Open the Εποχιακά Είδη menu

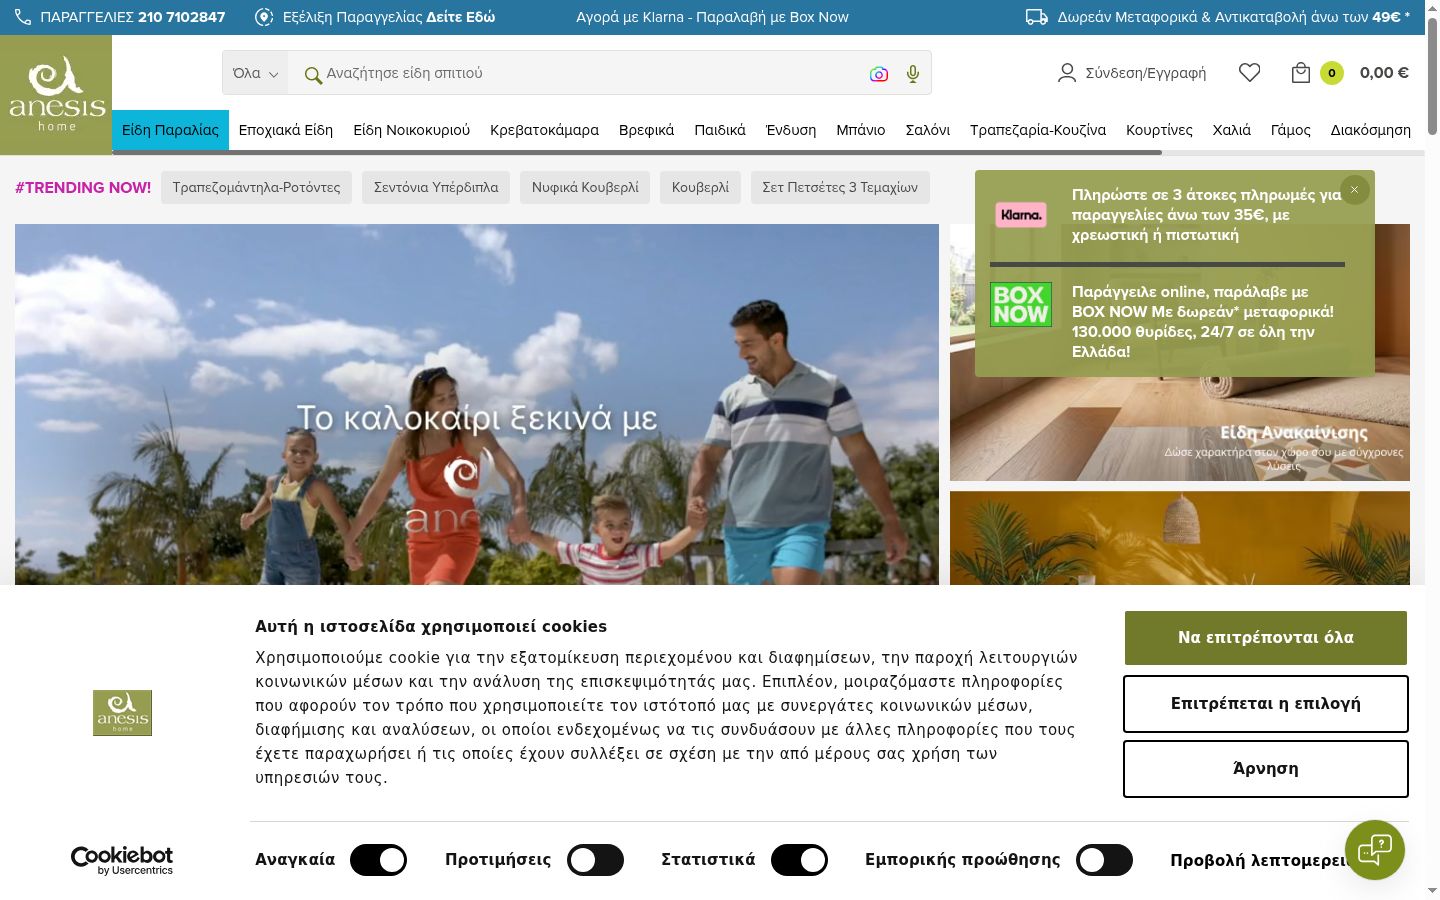tap(286, 130)
